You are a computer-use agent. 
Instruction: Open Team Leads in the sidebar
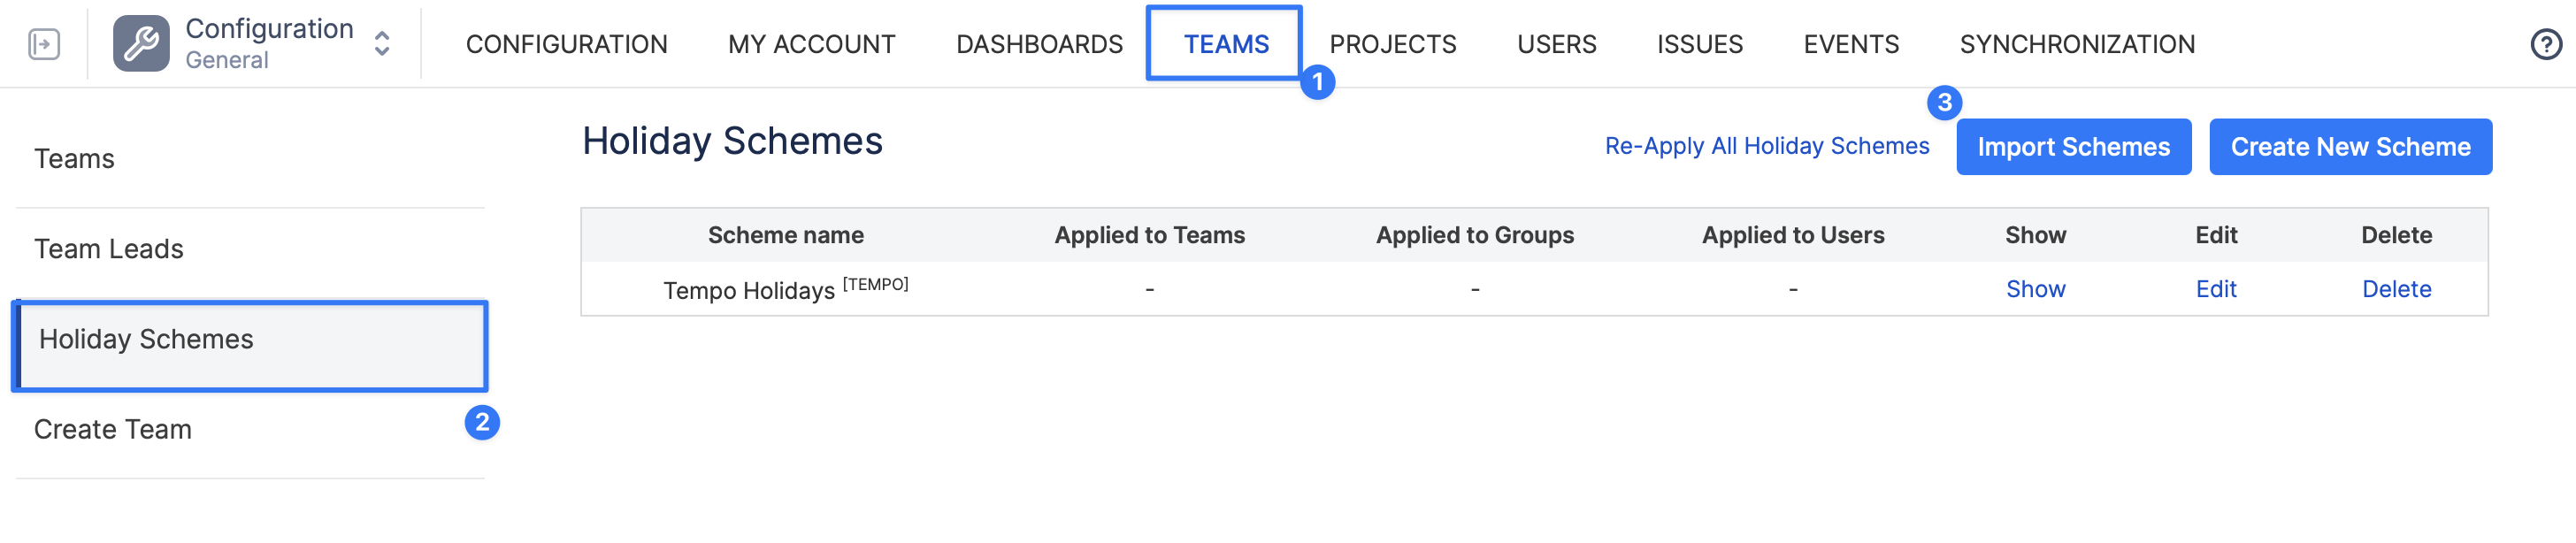click(109, 249)
